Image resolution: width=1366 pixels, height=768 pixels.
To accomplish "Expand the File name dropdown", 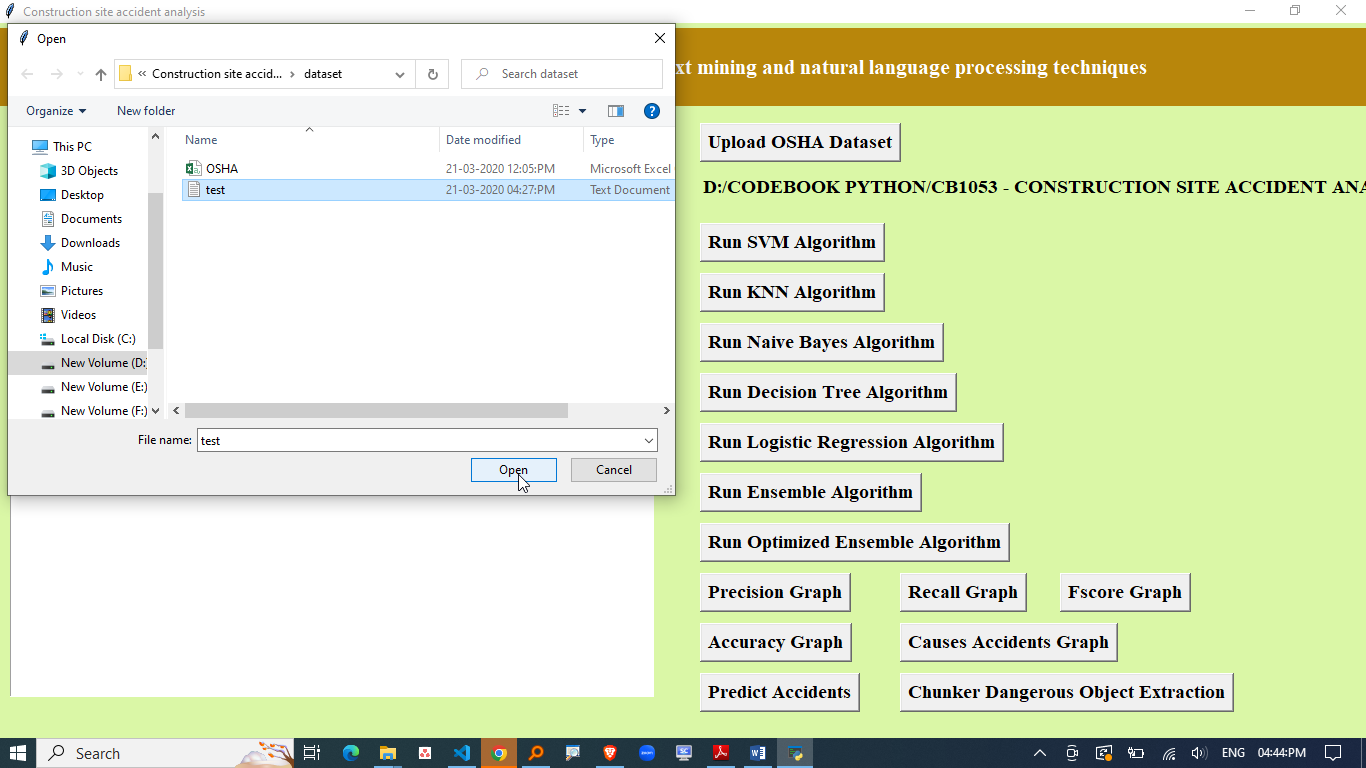I will pyautogui.click(x=650, y=440).
